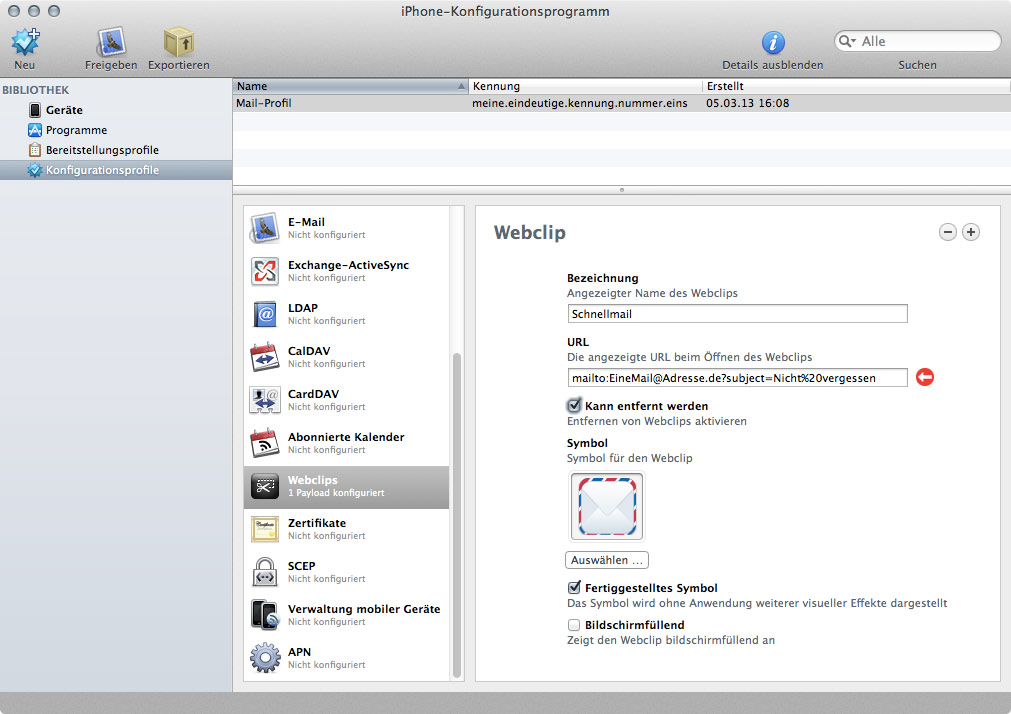Click the payload list scrollbar
The width and height of the screenshot is (1011, 714).
click(x=457, y=515)
